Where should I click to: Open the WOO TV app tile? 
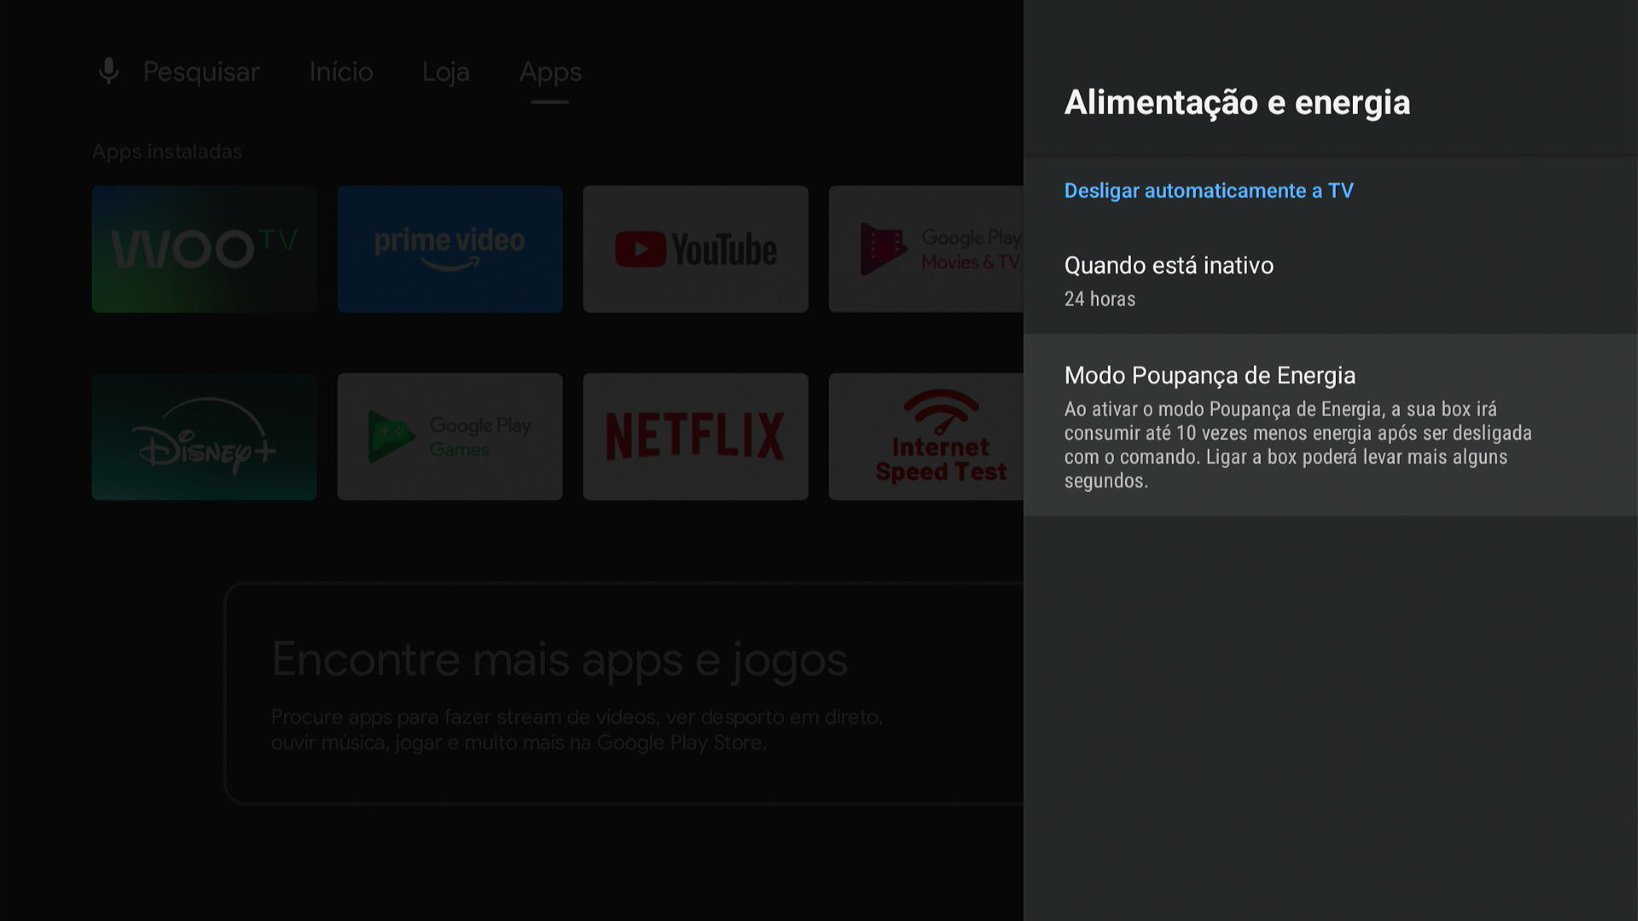click(x=204, y=249)
